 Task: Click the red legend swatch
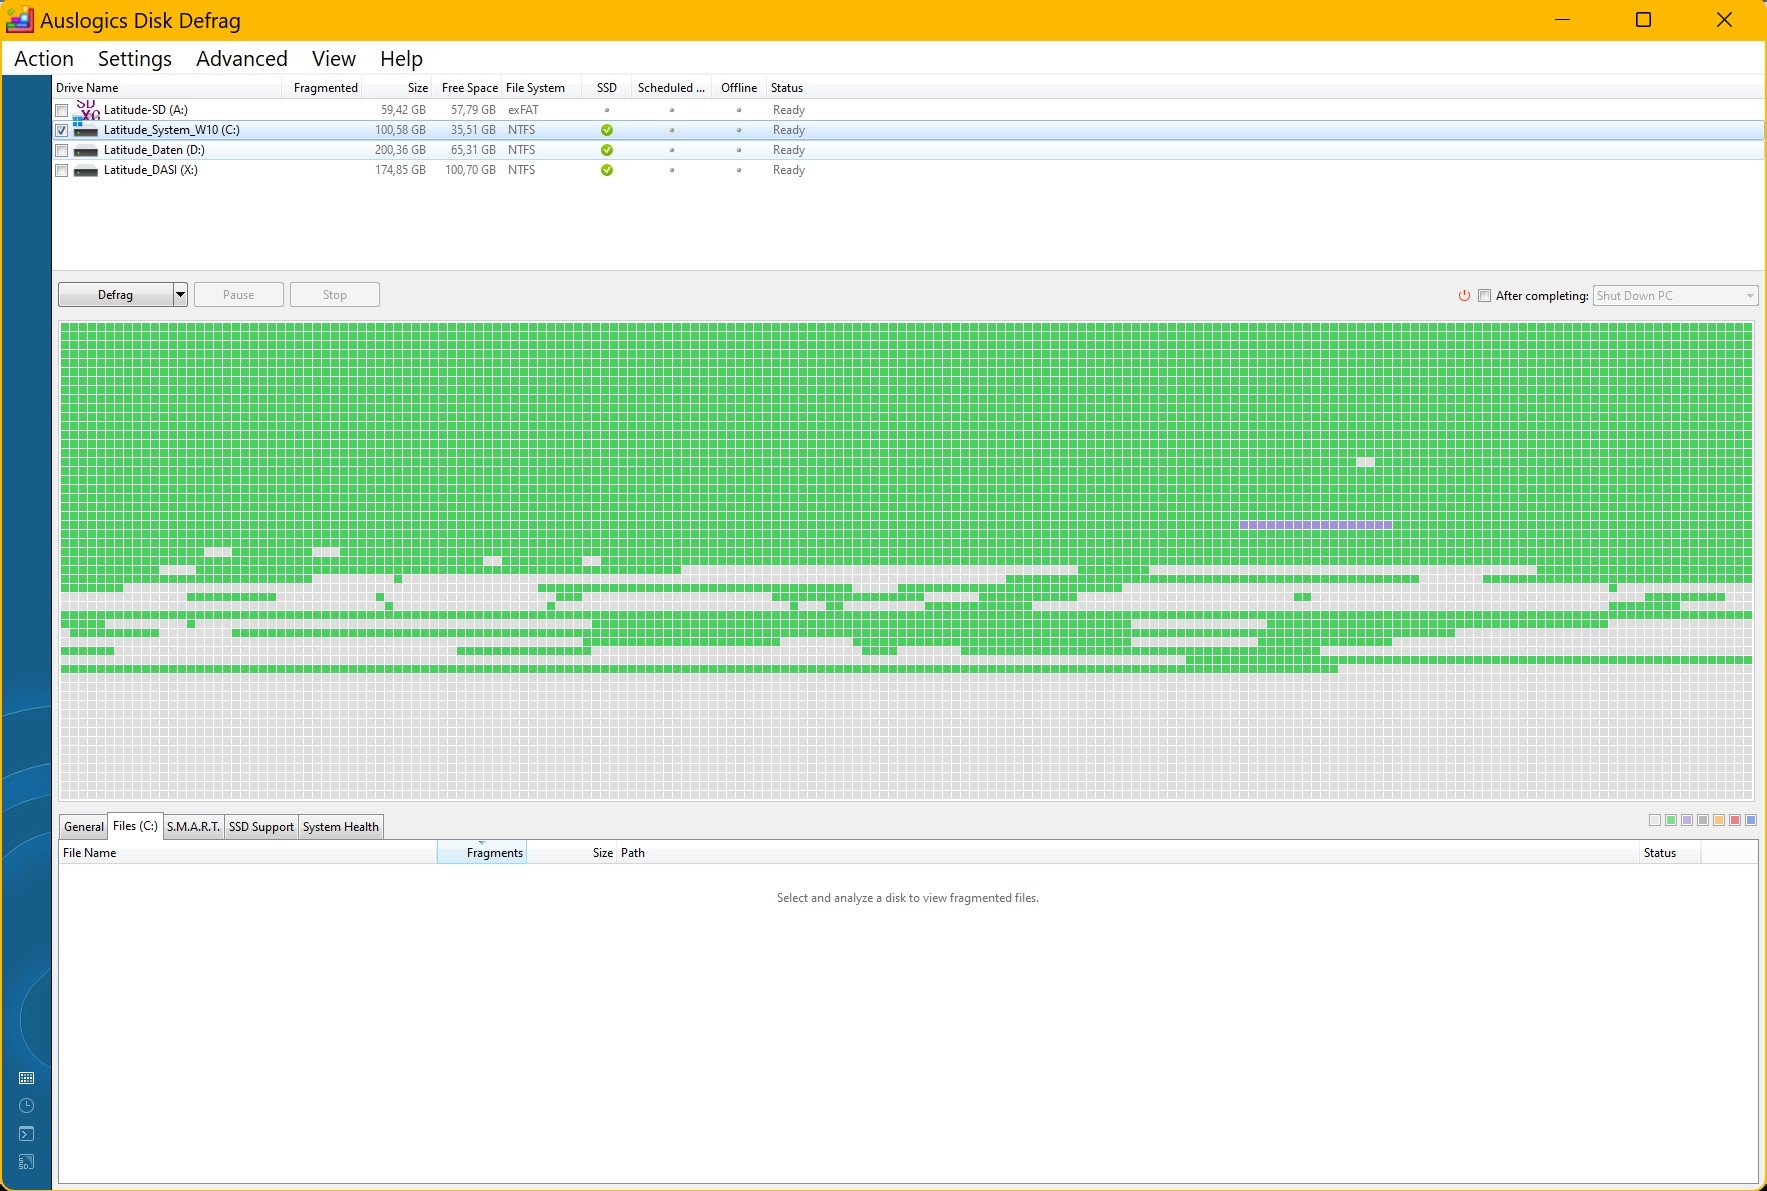click(x=1735, y=820)
